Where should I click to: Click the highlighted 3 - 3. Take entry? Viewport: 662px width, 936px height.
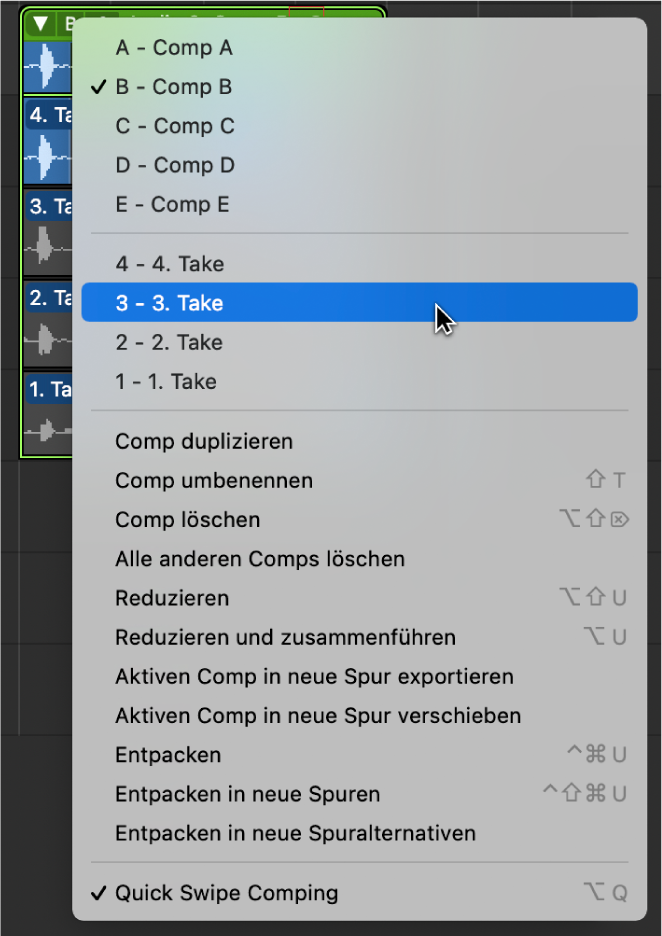[168, 302]
